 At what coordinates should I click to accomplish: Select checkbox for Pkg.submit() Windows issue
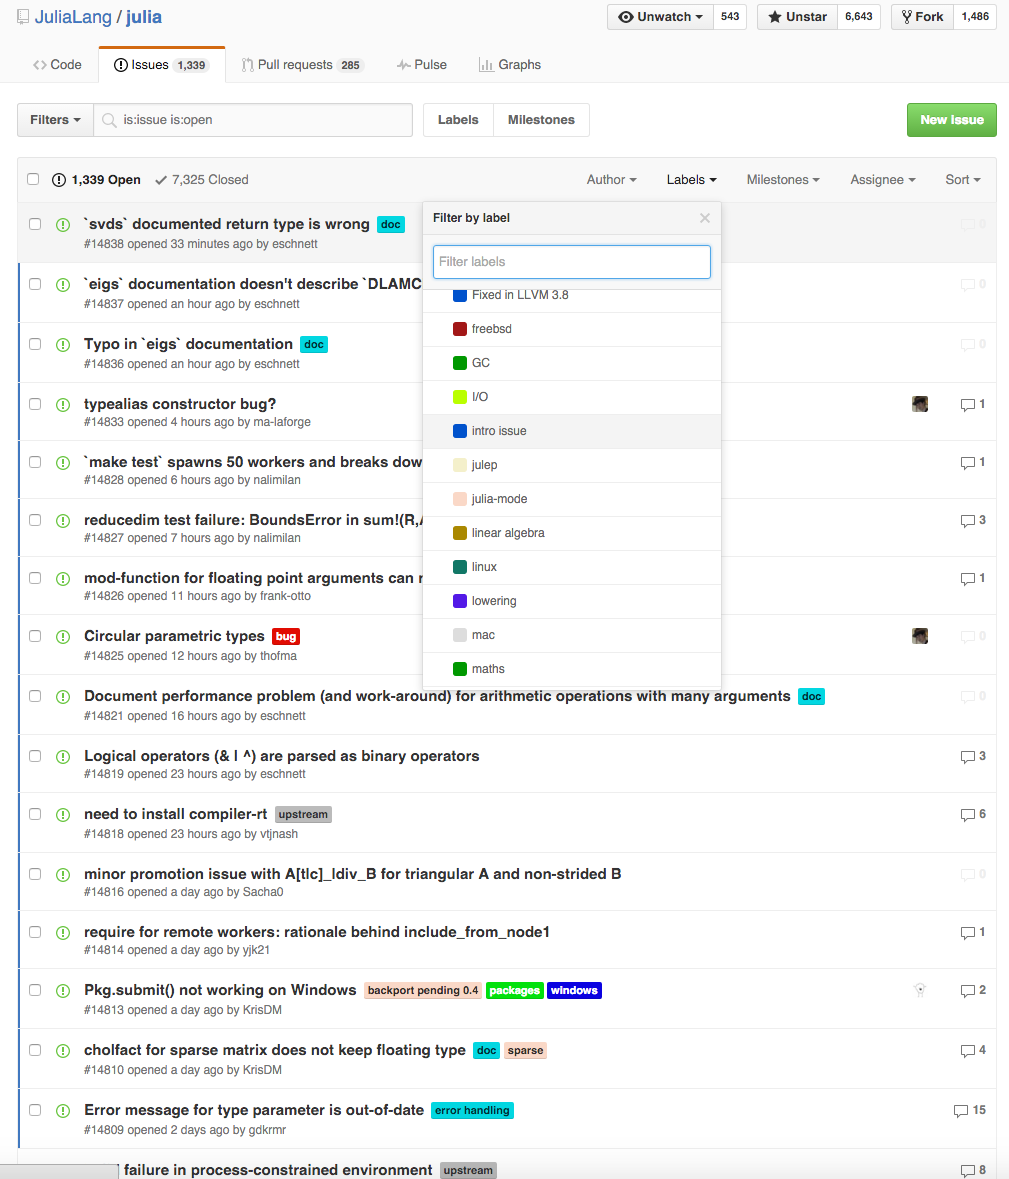tap(35, 990)
